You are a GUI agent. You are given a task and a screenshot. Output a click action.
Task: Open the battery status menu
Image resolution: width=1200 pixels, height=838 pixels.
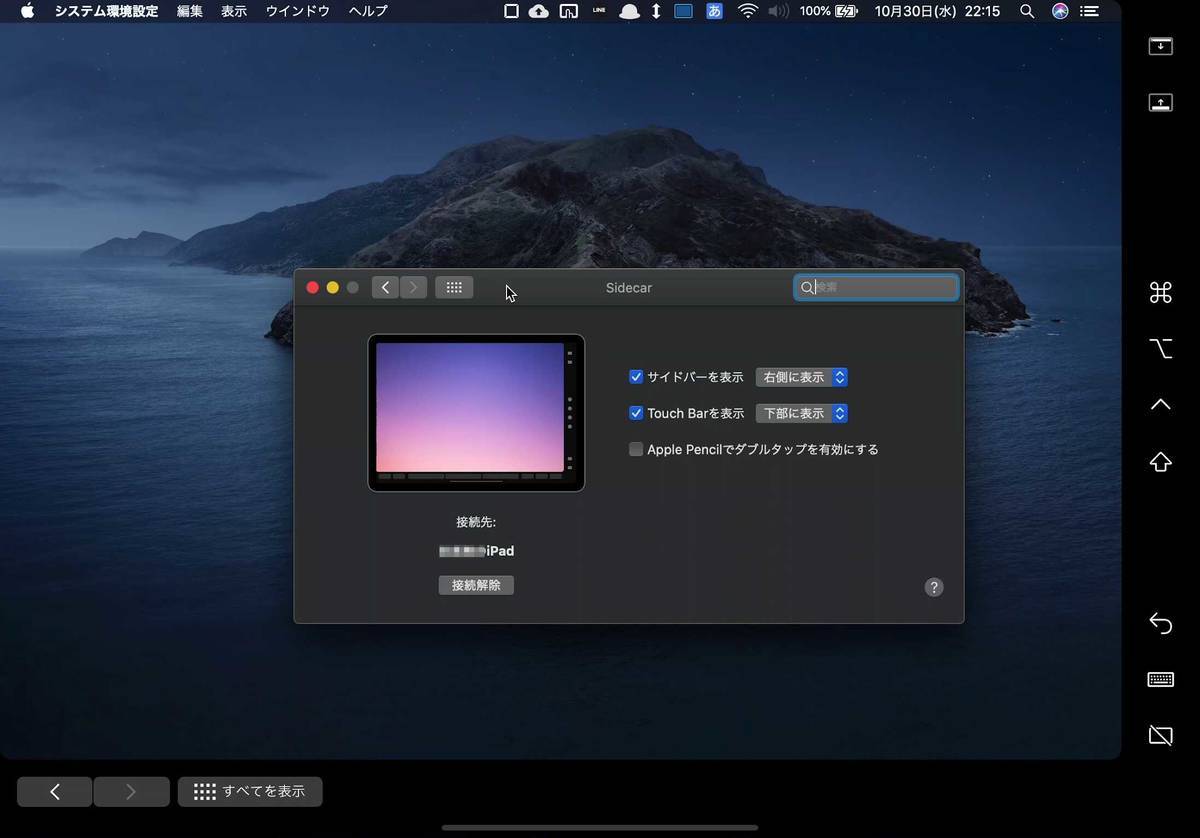click(x=829, y=11)
